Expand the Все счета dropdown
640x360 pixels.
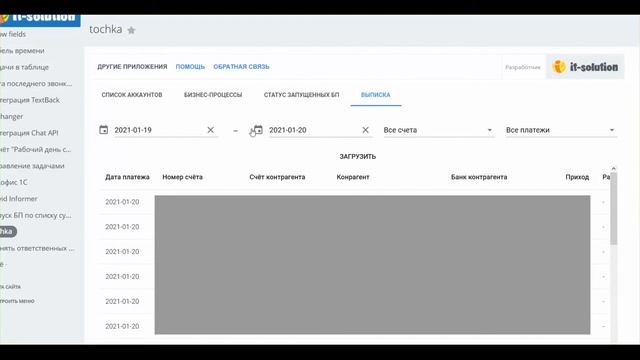438,130
